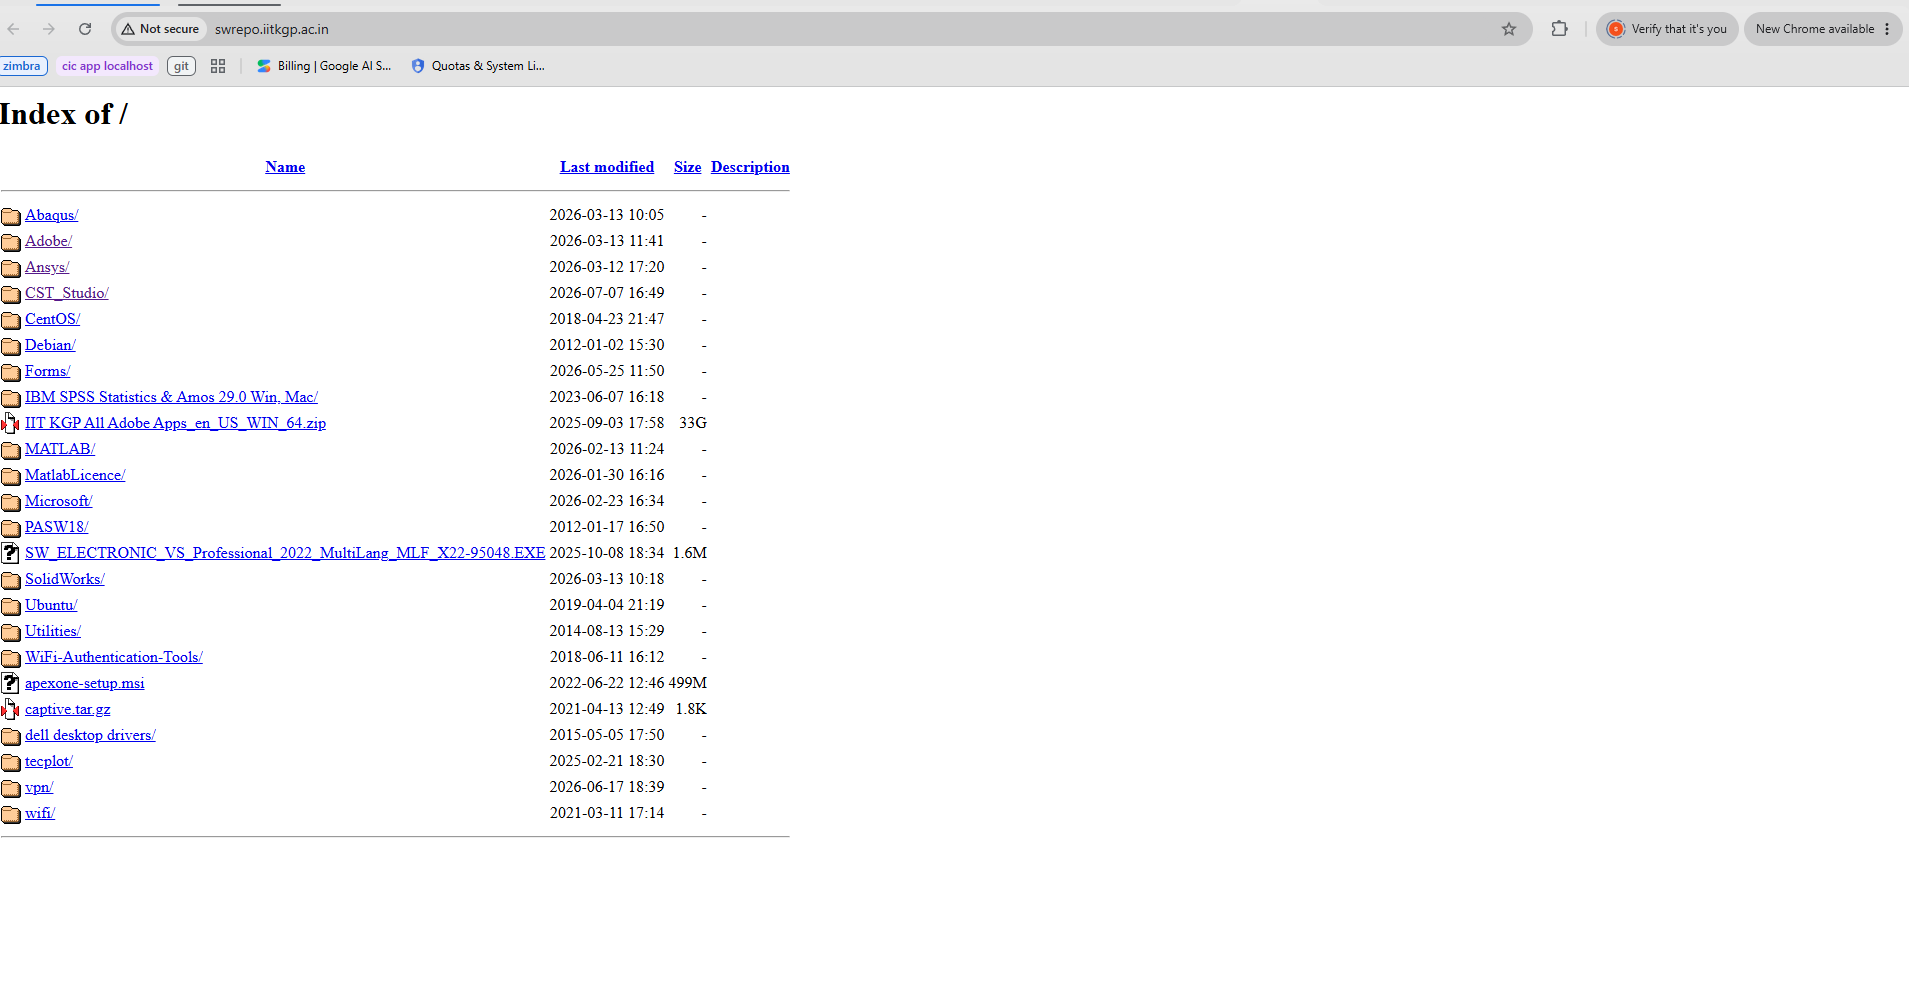
Task: Click the folder icon beside Forms/
Action: tap(11, 372)
